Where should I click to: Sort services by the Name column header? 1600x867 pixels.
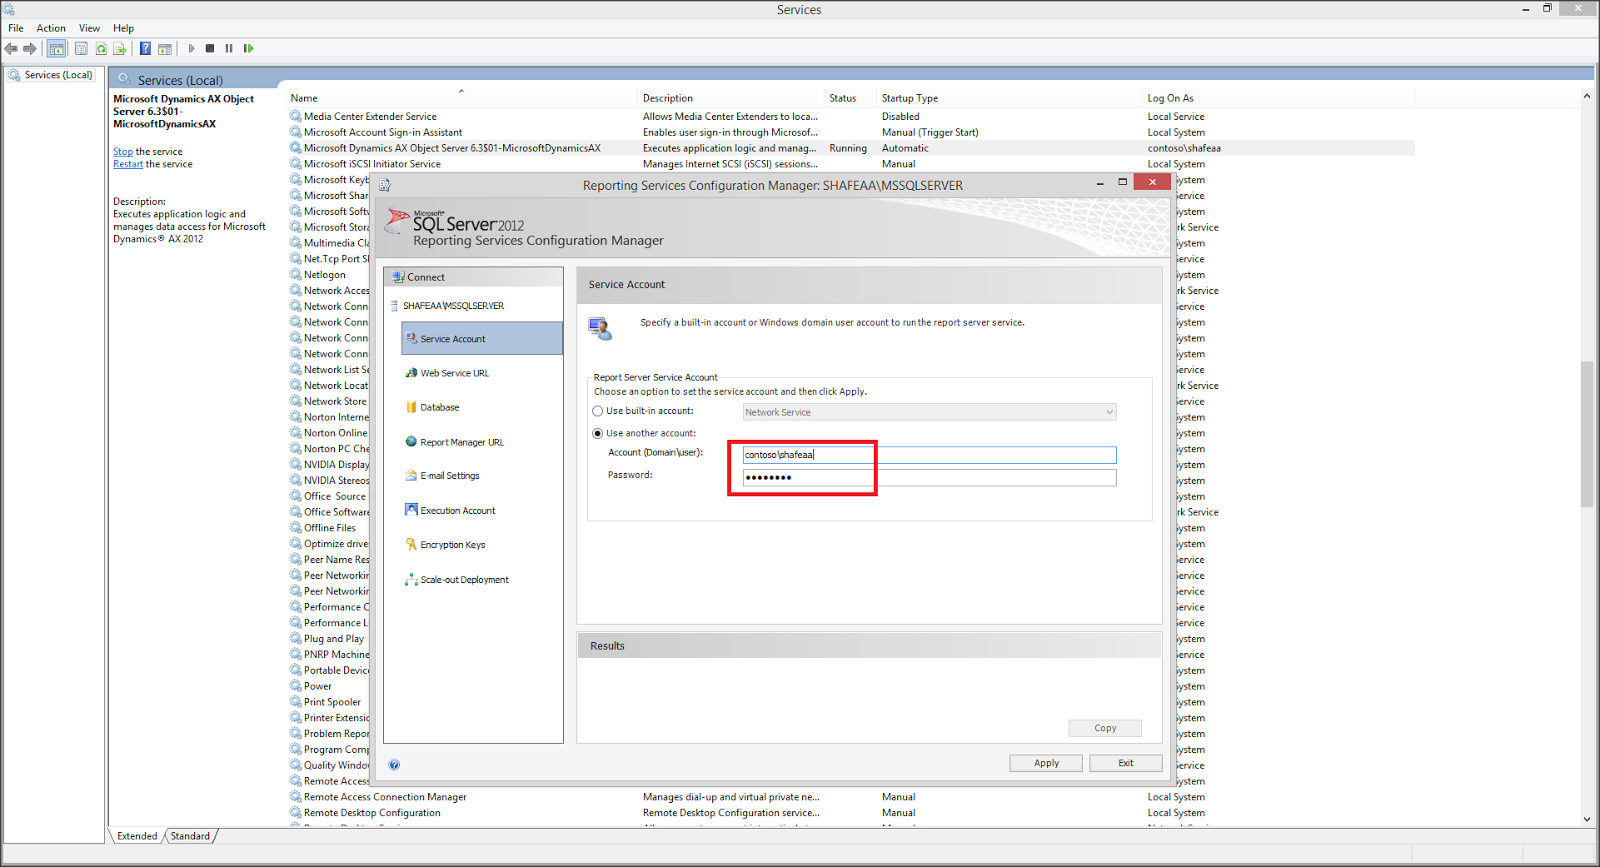coord(462,98)
